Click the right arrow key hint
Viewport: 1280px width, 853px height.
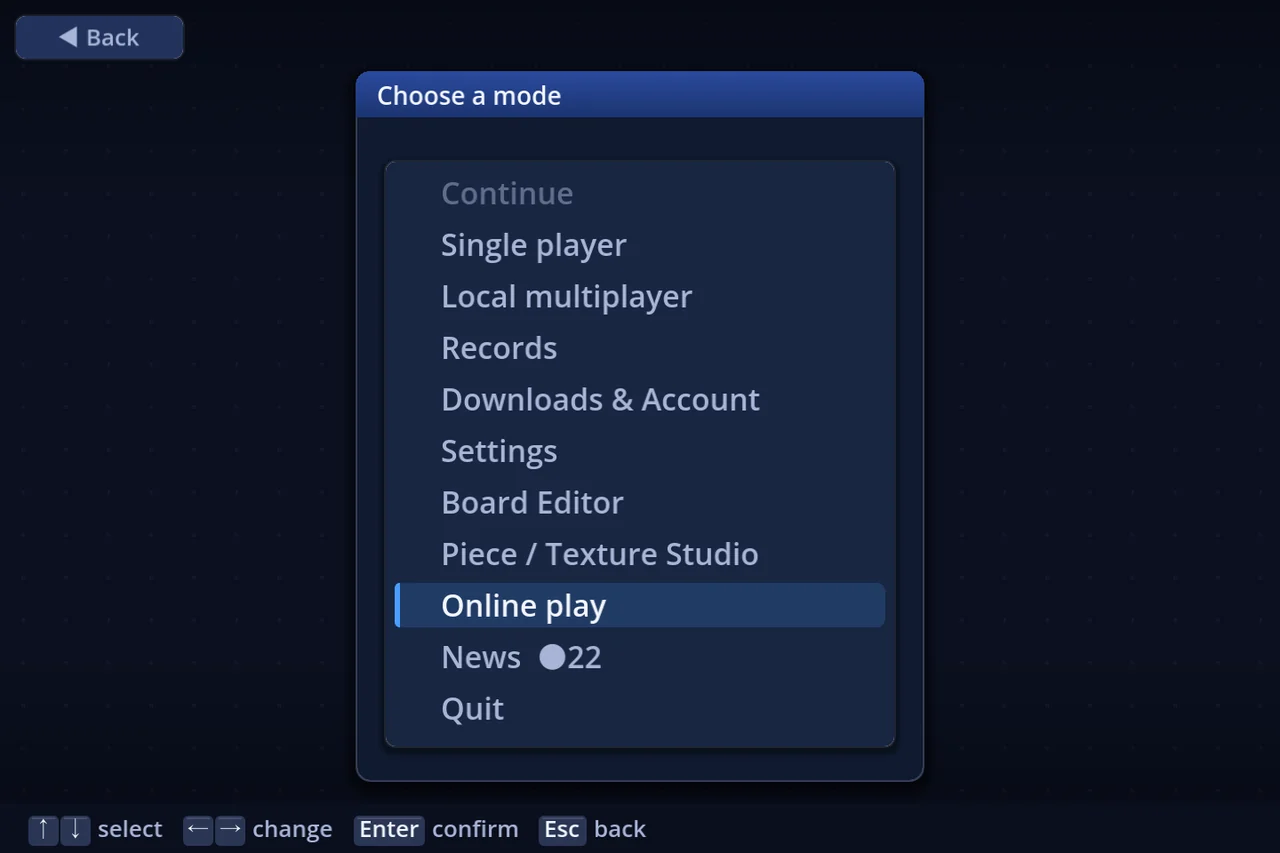[x=230, y=829]
